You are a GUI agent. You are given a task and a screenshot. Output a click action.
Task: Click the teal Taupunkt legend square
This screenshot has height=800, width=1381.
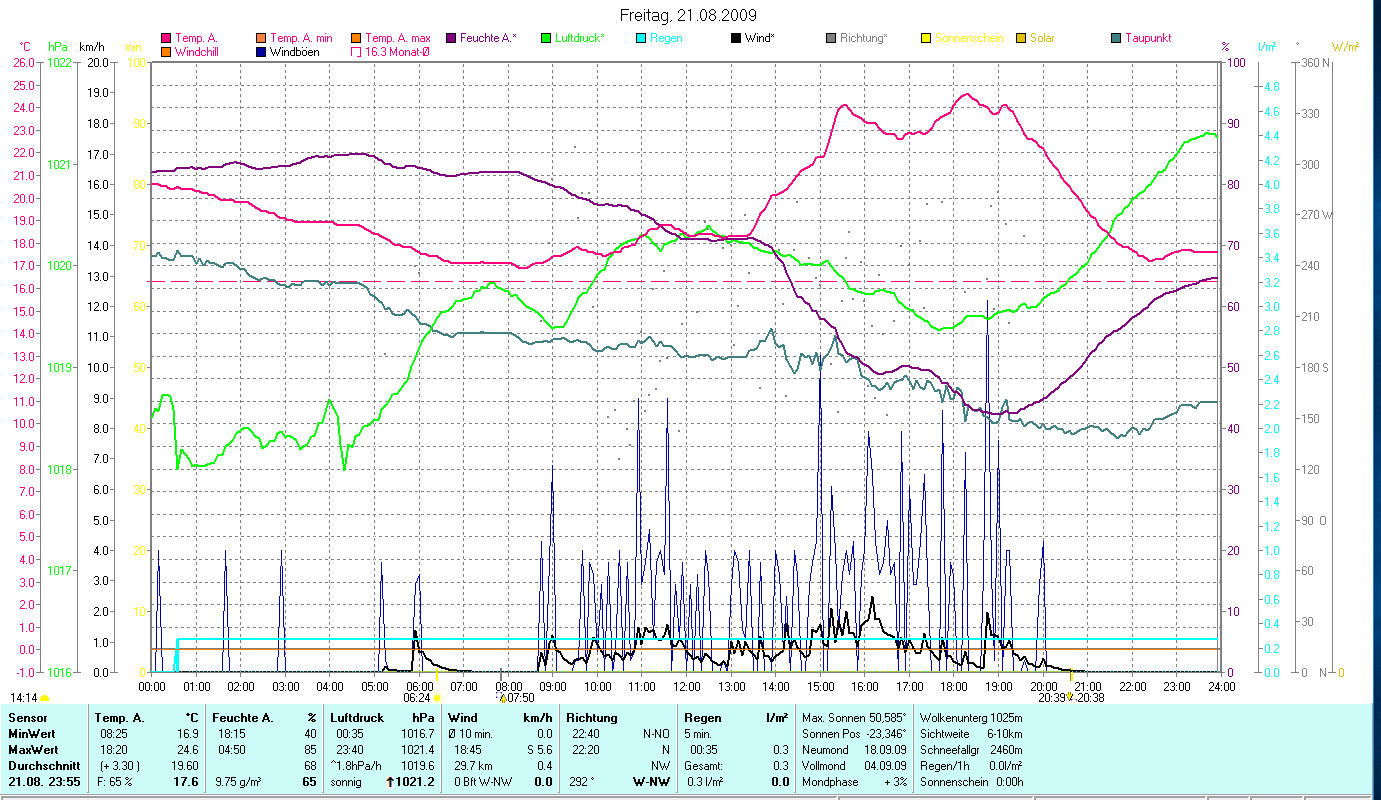coord(1116,38)
